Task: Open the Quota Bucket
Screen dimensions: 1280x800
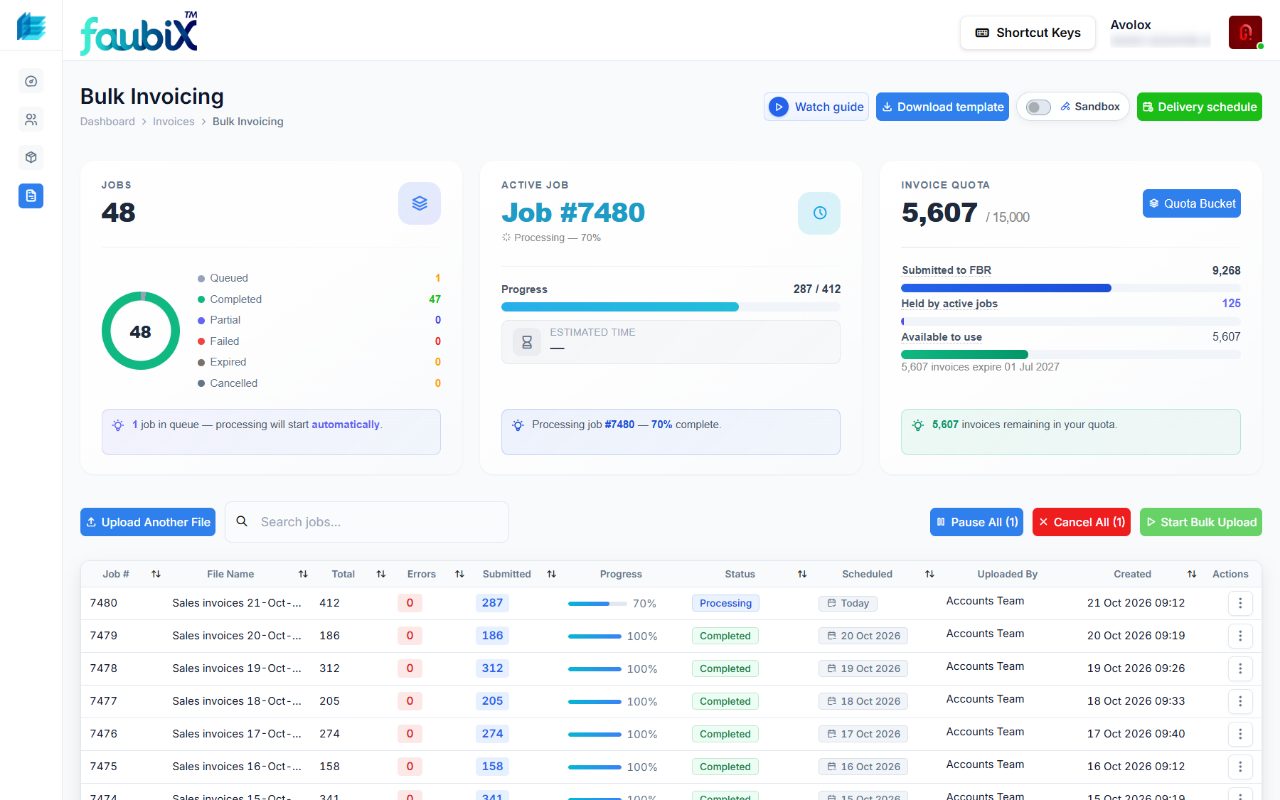Action: coord(1192,203)
